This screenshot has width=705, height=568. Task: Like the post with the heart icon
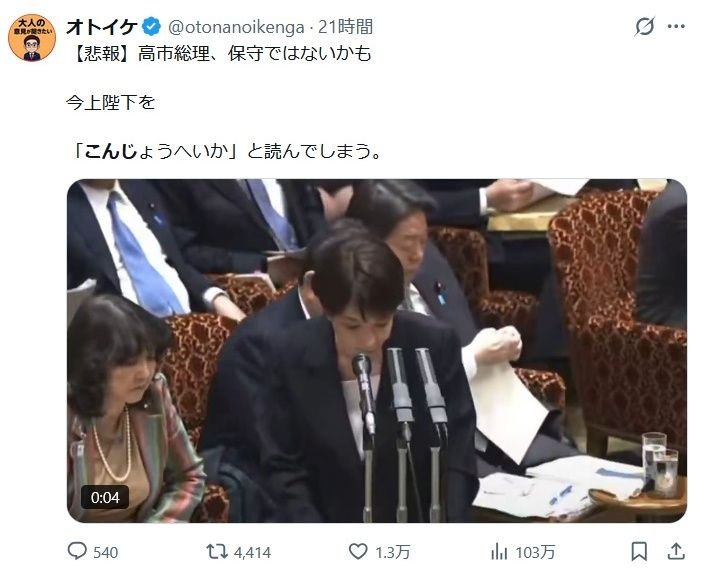[358, 551]
